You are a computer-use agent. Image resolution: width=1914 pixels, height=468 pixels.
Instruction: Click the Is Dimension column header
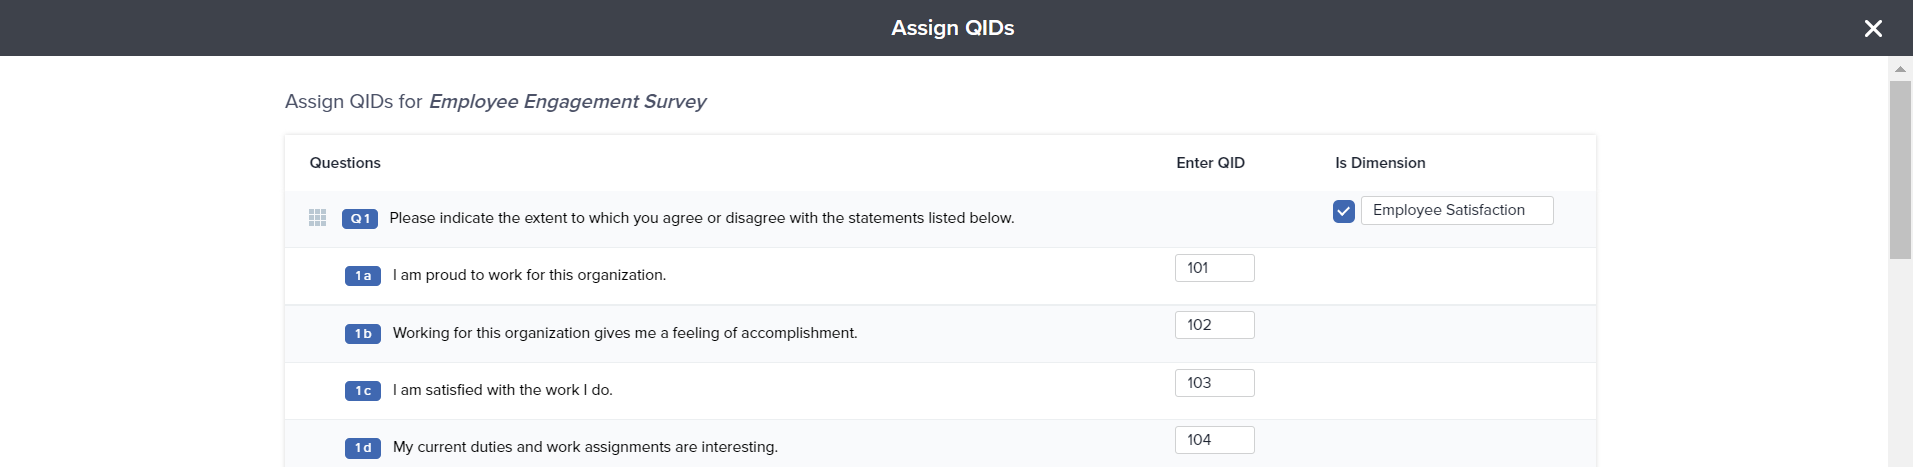click(x=1380, y=163)
